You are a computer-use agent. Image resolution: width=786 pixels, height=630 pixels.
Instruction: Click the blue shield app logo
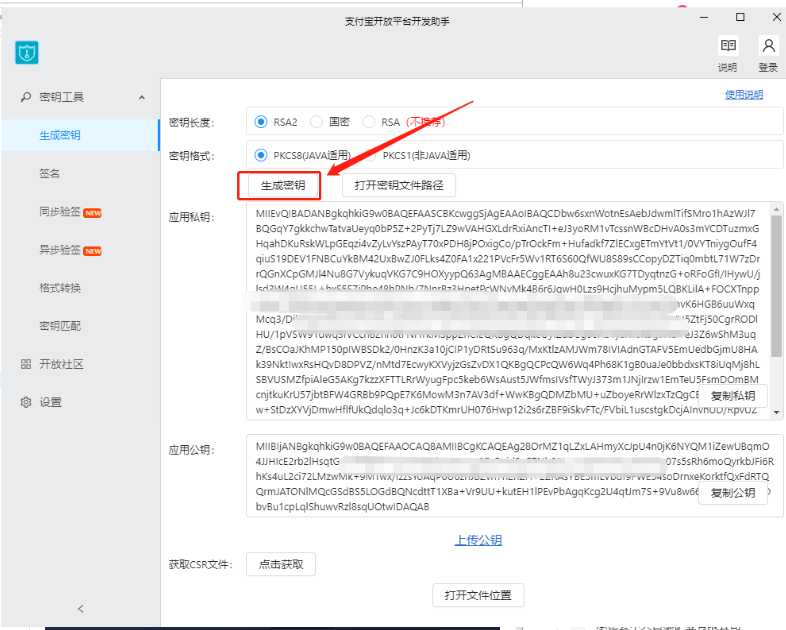[x=27, y=53]
